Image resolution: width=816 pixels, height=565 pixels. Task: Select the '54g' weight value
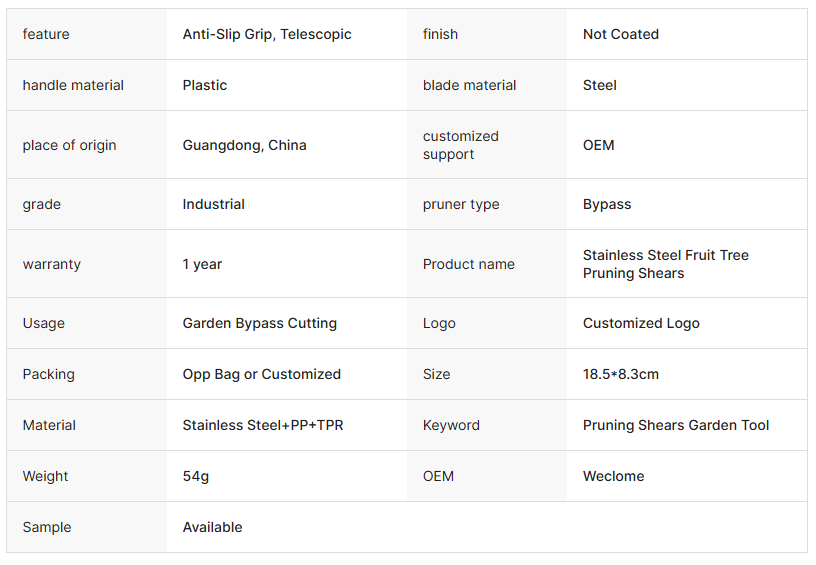(196, 476)
